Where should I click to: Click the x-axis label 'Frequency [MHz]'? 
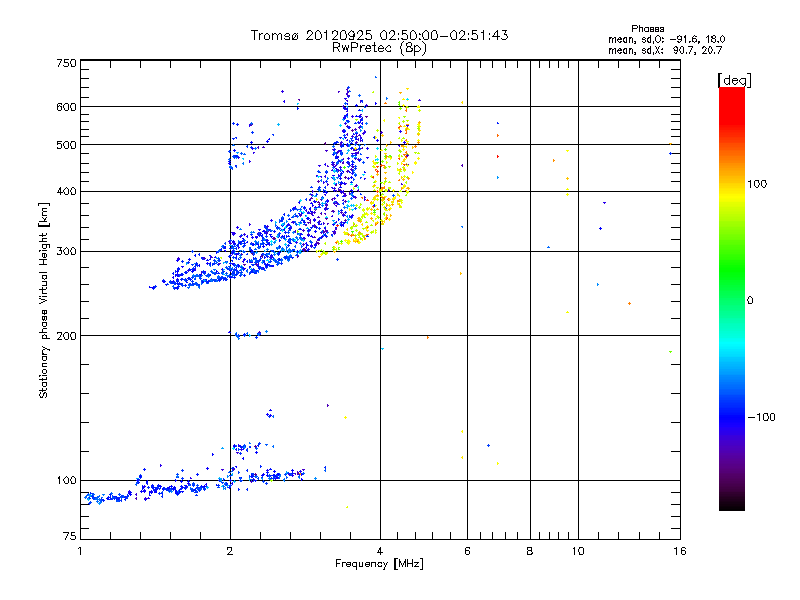(x=379, y=564)
